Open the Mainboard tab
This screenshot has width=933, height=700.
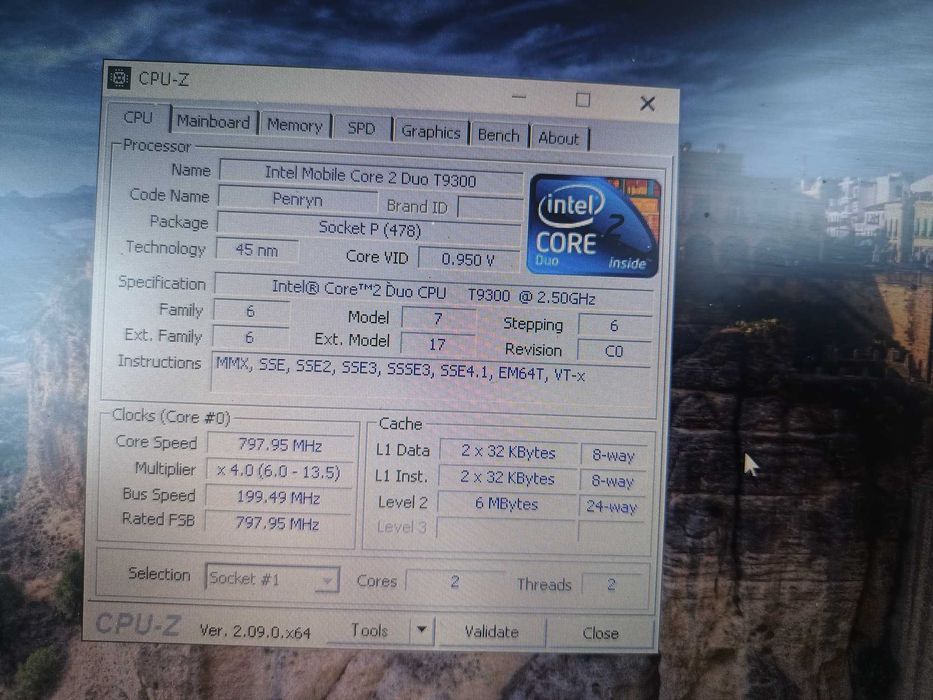[214, 122]
